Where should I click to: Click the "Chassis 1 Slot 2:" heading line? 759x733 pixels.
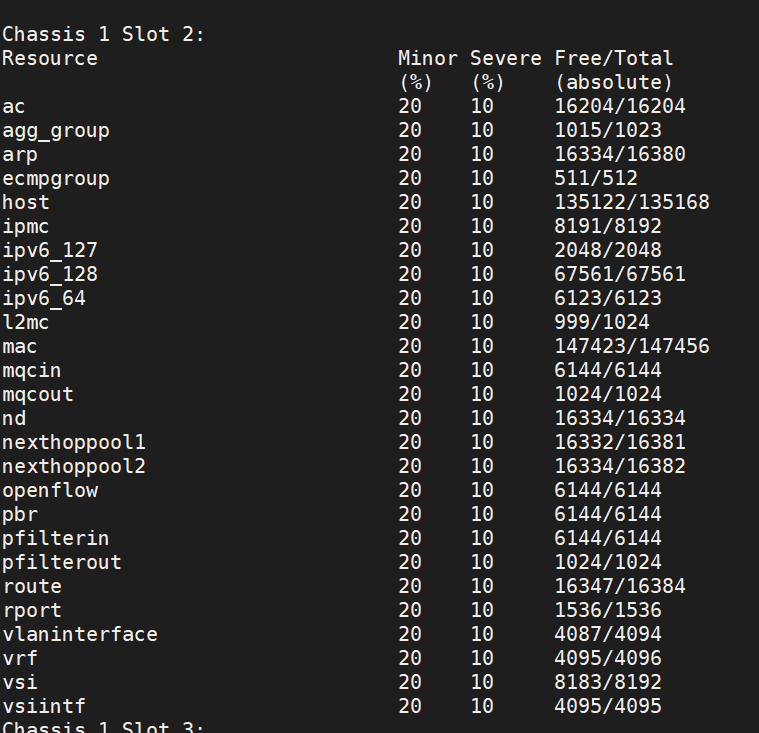(103, 34)
